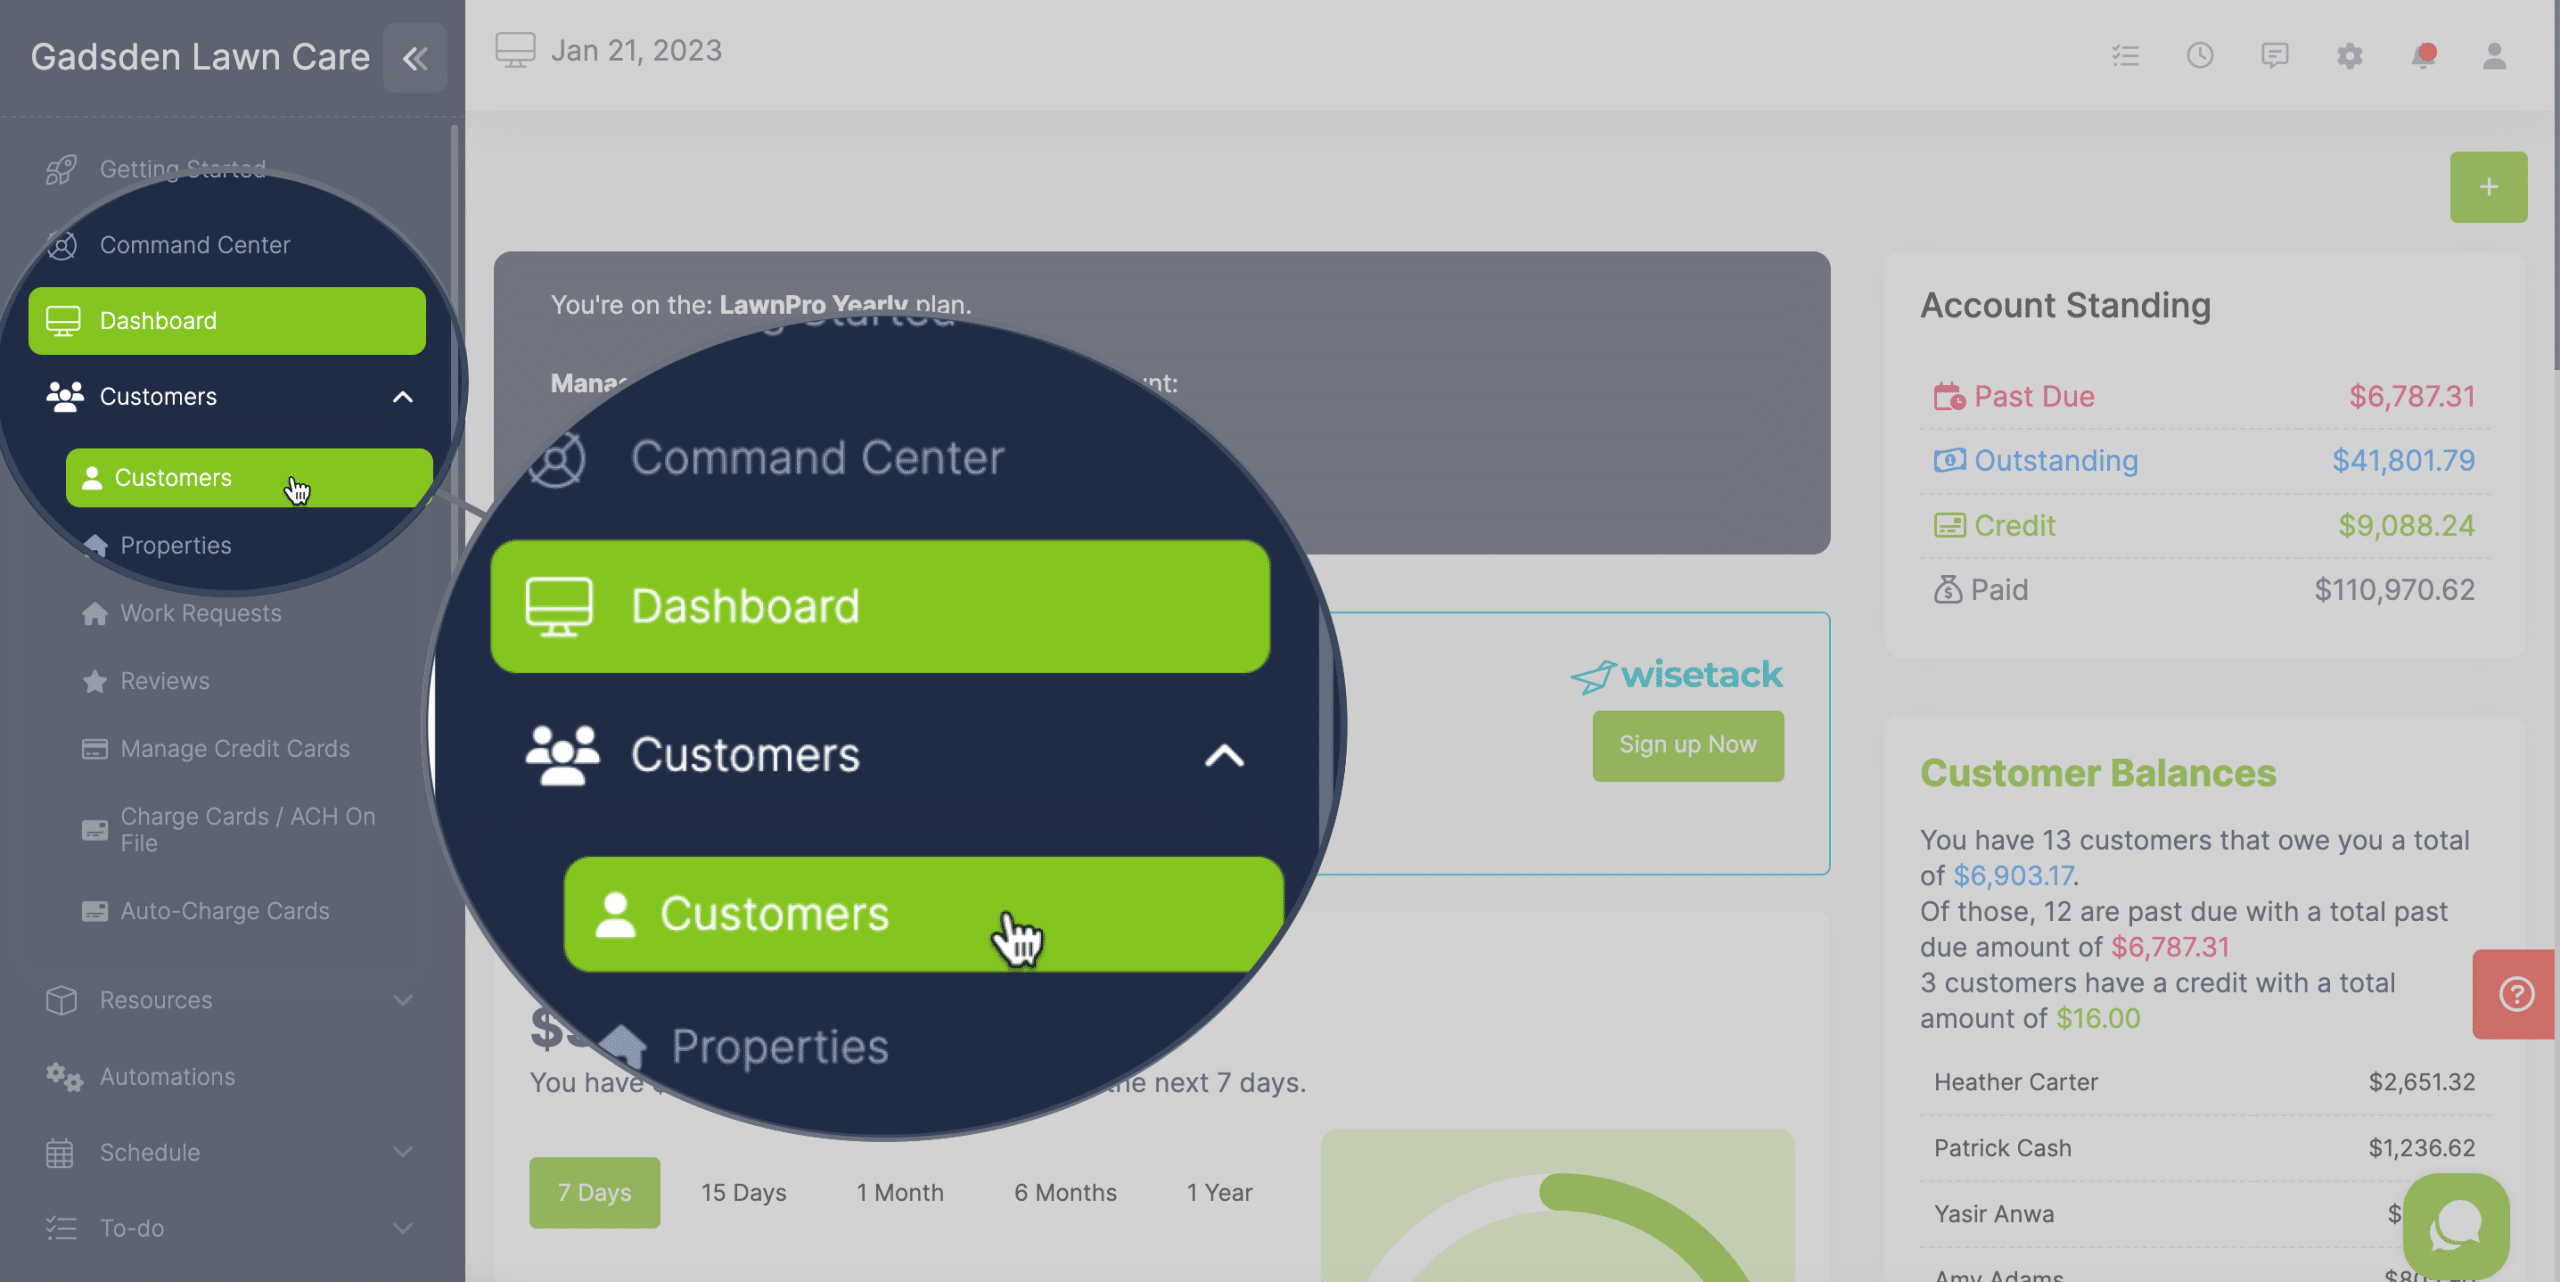Expand the Schedule menu chevron
The height and width of the screenshot is (1282, 2560).
click(x=403, y=1152)
